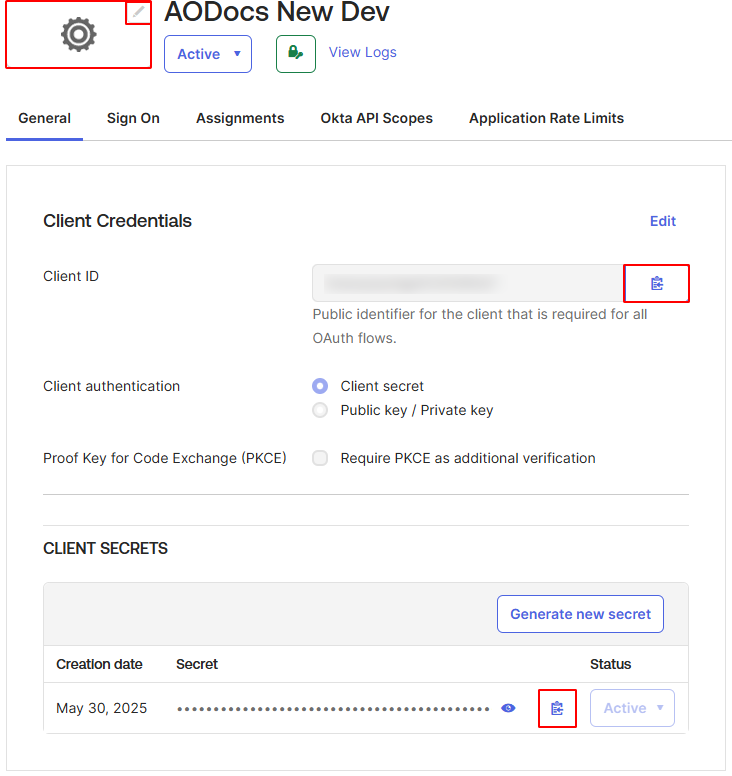Reveal the secret with the eye icon
The image size is (732, 776).
click(508, 708)
